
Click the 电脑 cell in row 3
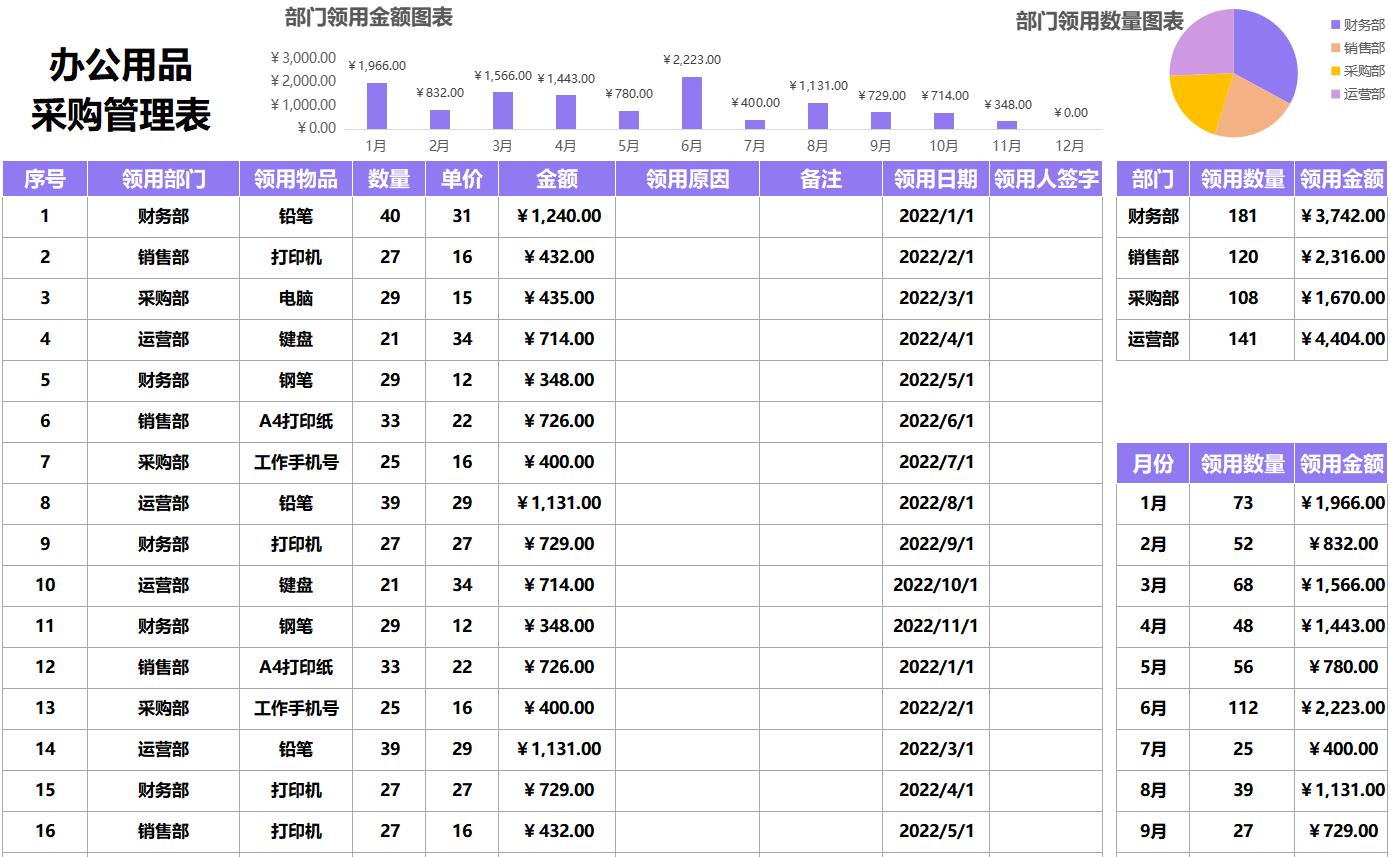pyautogui.click(x=296, y=298)
